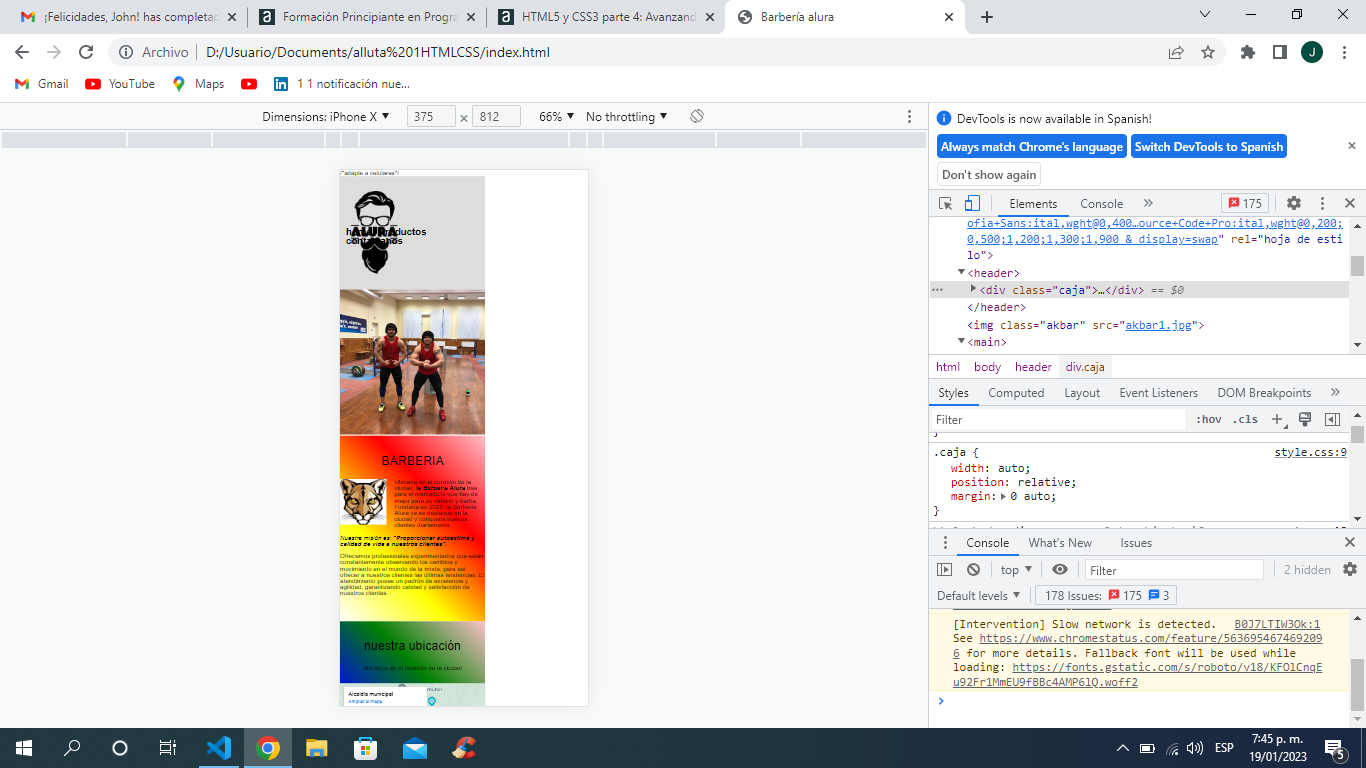This screenshot has width=1366, height=768.
Task: Click Don't show again button
Action: point(989,175)
